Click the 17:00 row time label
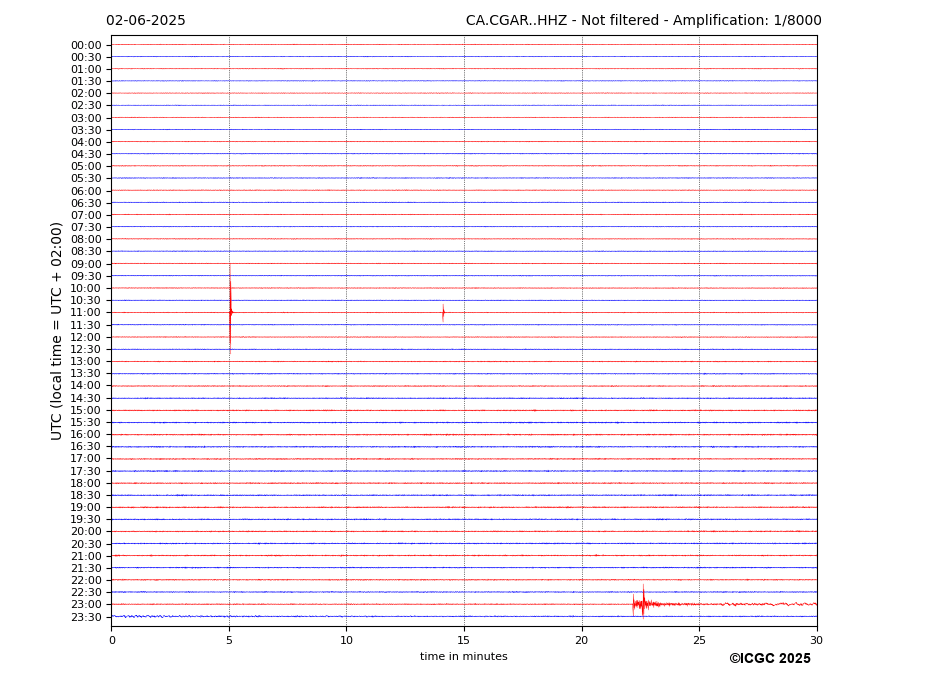The image size is (927, 696). click(86, 458)
